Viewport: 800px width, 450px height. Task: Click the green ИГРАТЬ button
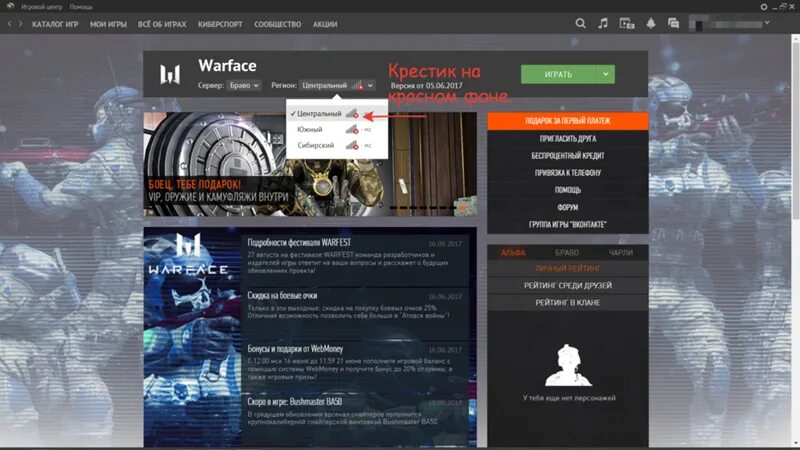[558, 74]
